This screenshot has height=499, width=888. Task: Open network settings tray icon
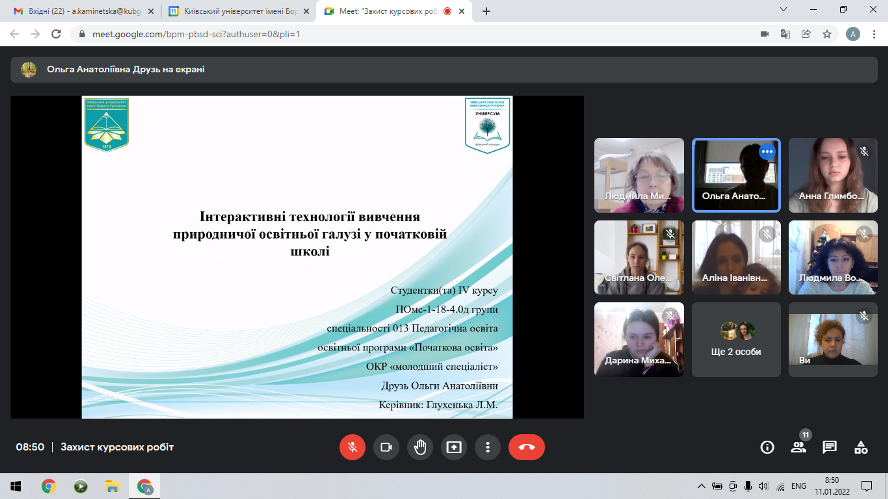point(780,486)
